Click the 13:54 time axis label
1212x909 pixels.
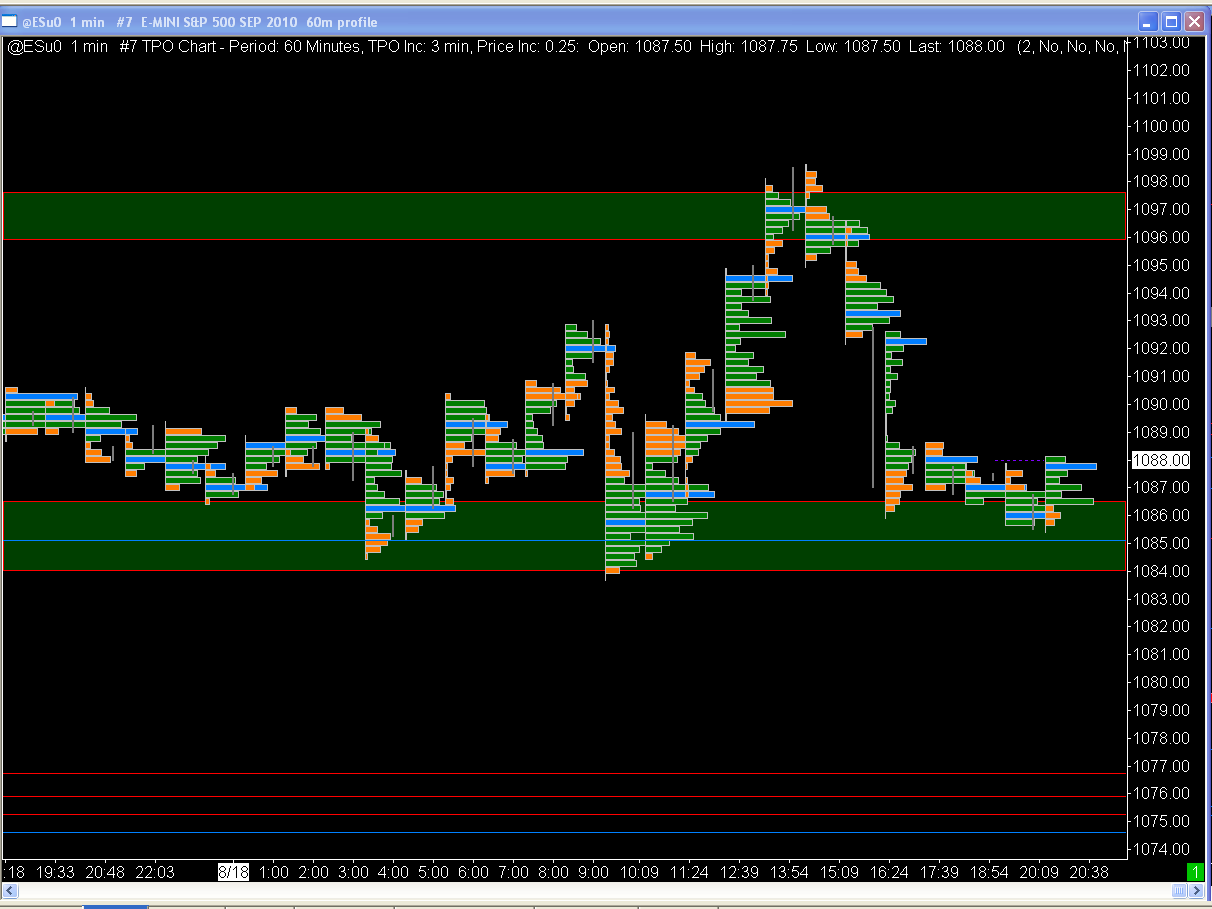tap(789, 872)
